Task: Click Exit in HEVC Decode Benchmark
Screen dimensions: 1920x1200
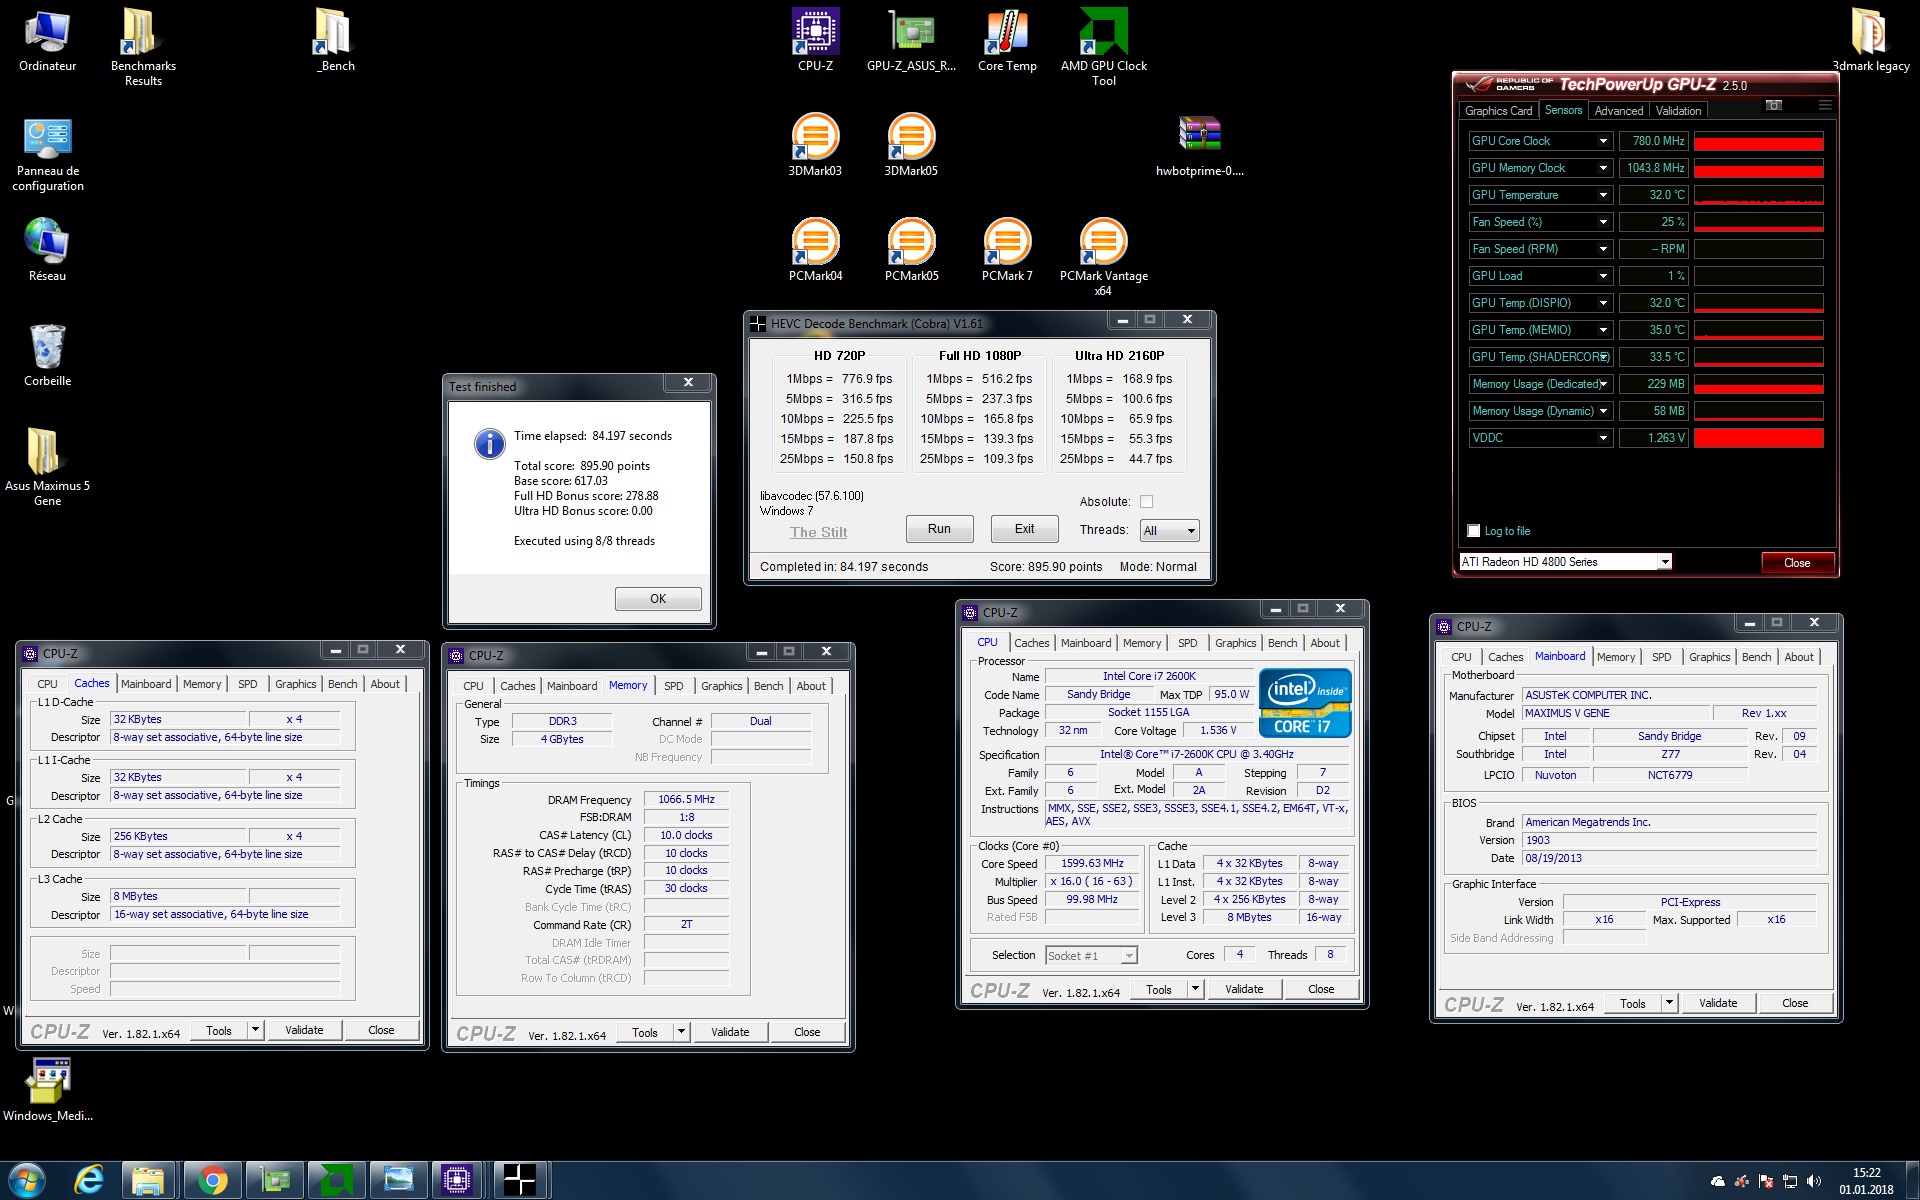Action: (1024, 529)
